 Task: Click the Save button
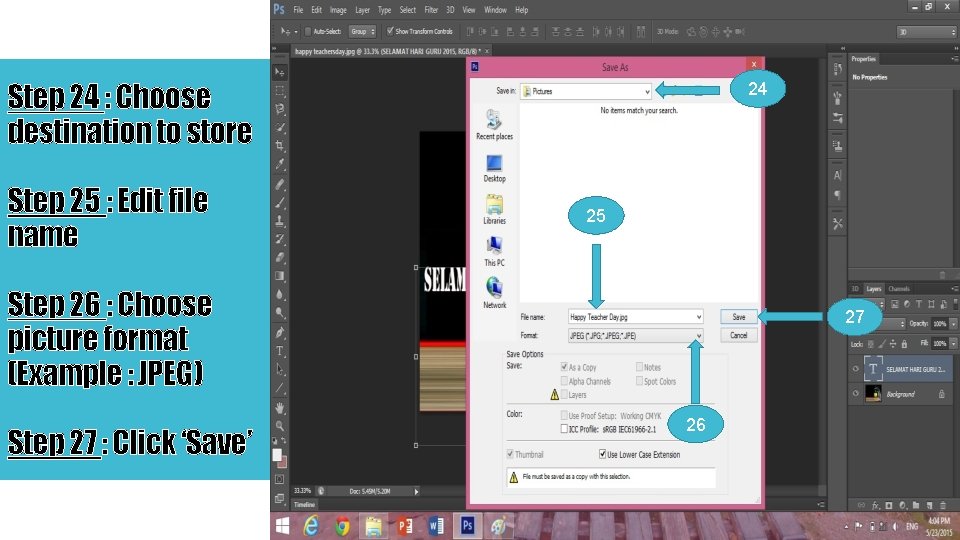738,317
